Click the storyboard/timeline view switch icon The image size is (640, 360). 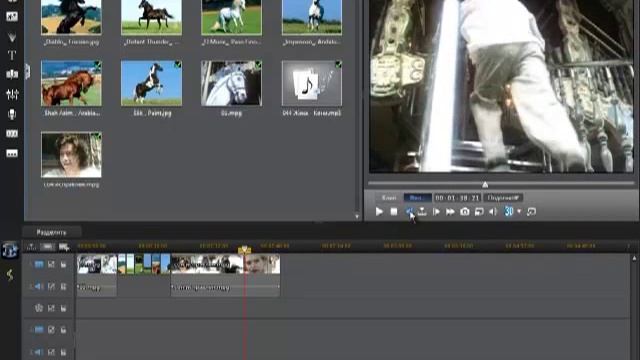(x=10, y=250)
